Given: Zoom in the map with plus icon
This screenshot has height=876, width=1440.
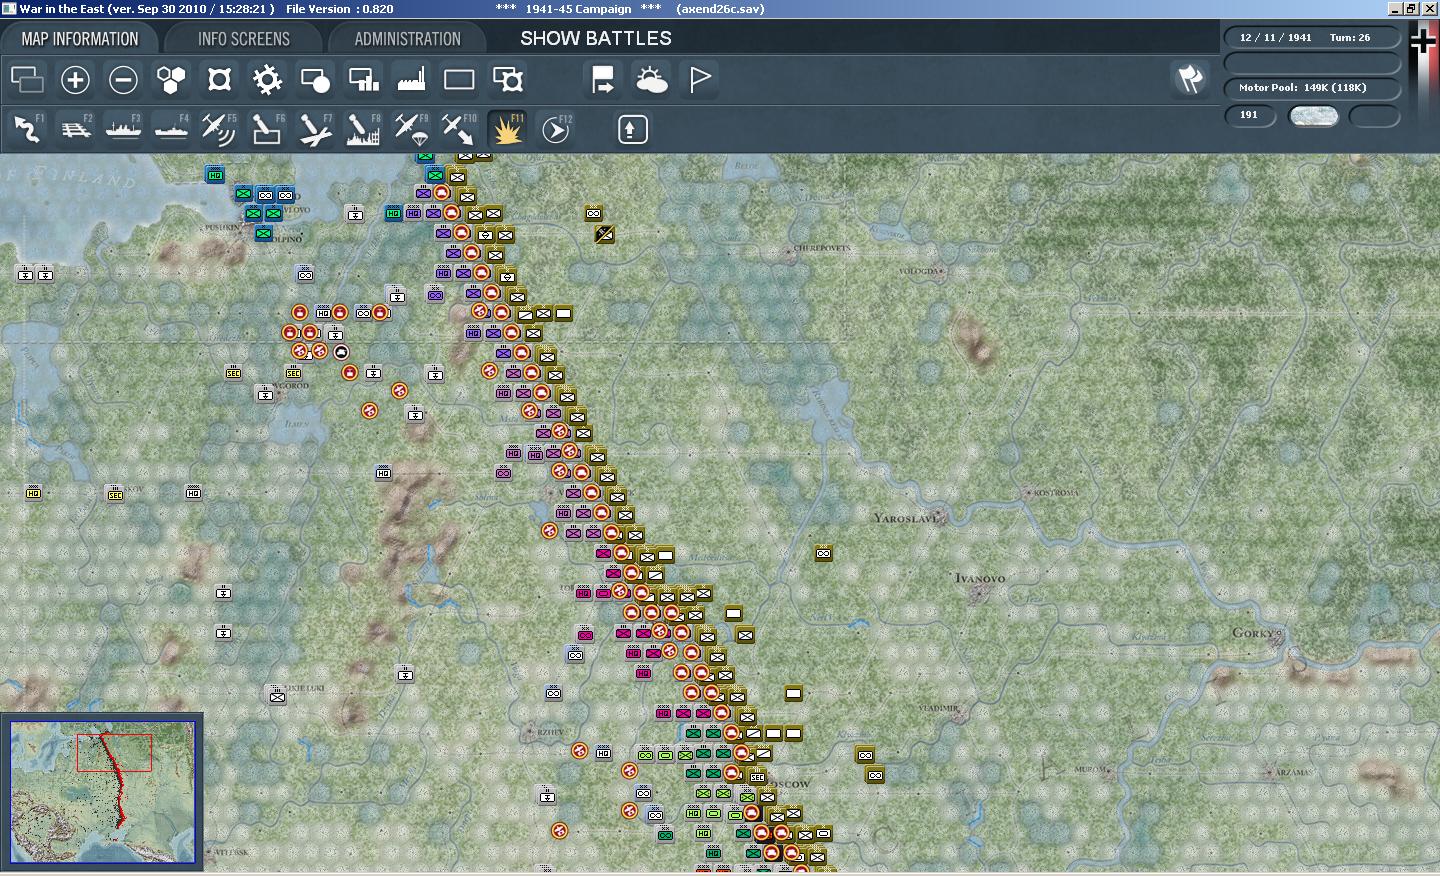Looking at the screenshot, I should coord(75,80).
